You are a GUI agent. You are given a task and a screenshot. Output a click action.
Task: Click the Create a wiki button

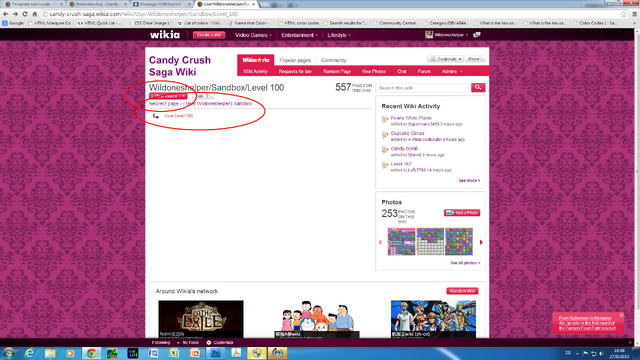point(209,35)
